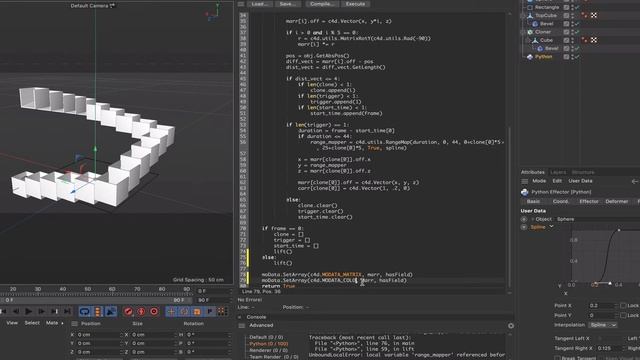Toggle TopCube layer checkbox in object manager
The width and height of the screenshot is (640, 360).
pos(566,16)
